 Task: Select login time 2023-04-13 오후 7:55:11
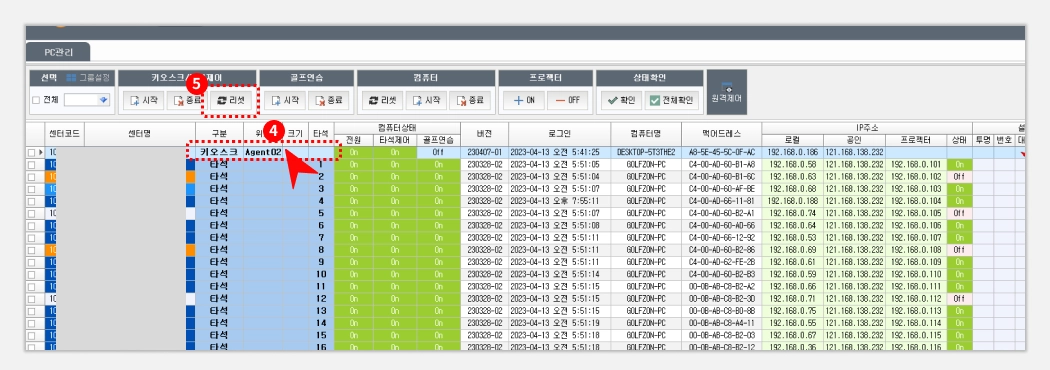pyautogui.click(x=559, y=201)
